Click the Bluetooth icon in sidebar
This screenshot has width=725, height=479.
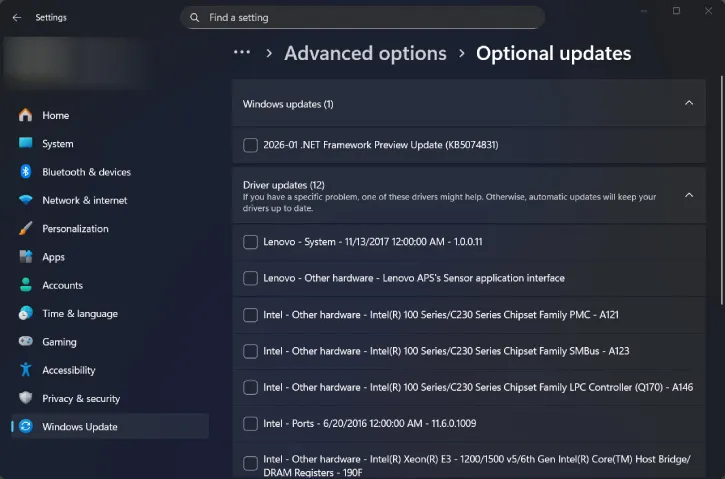pos(26,172)
